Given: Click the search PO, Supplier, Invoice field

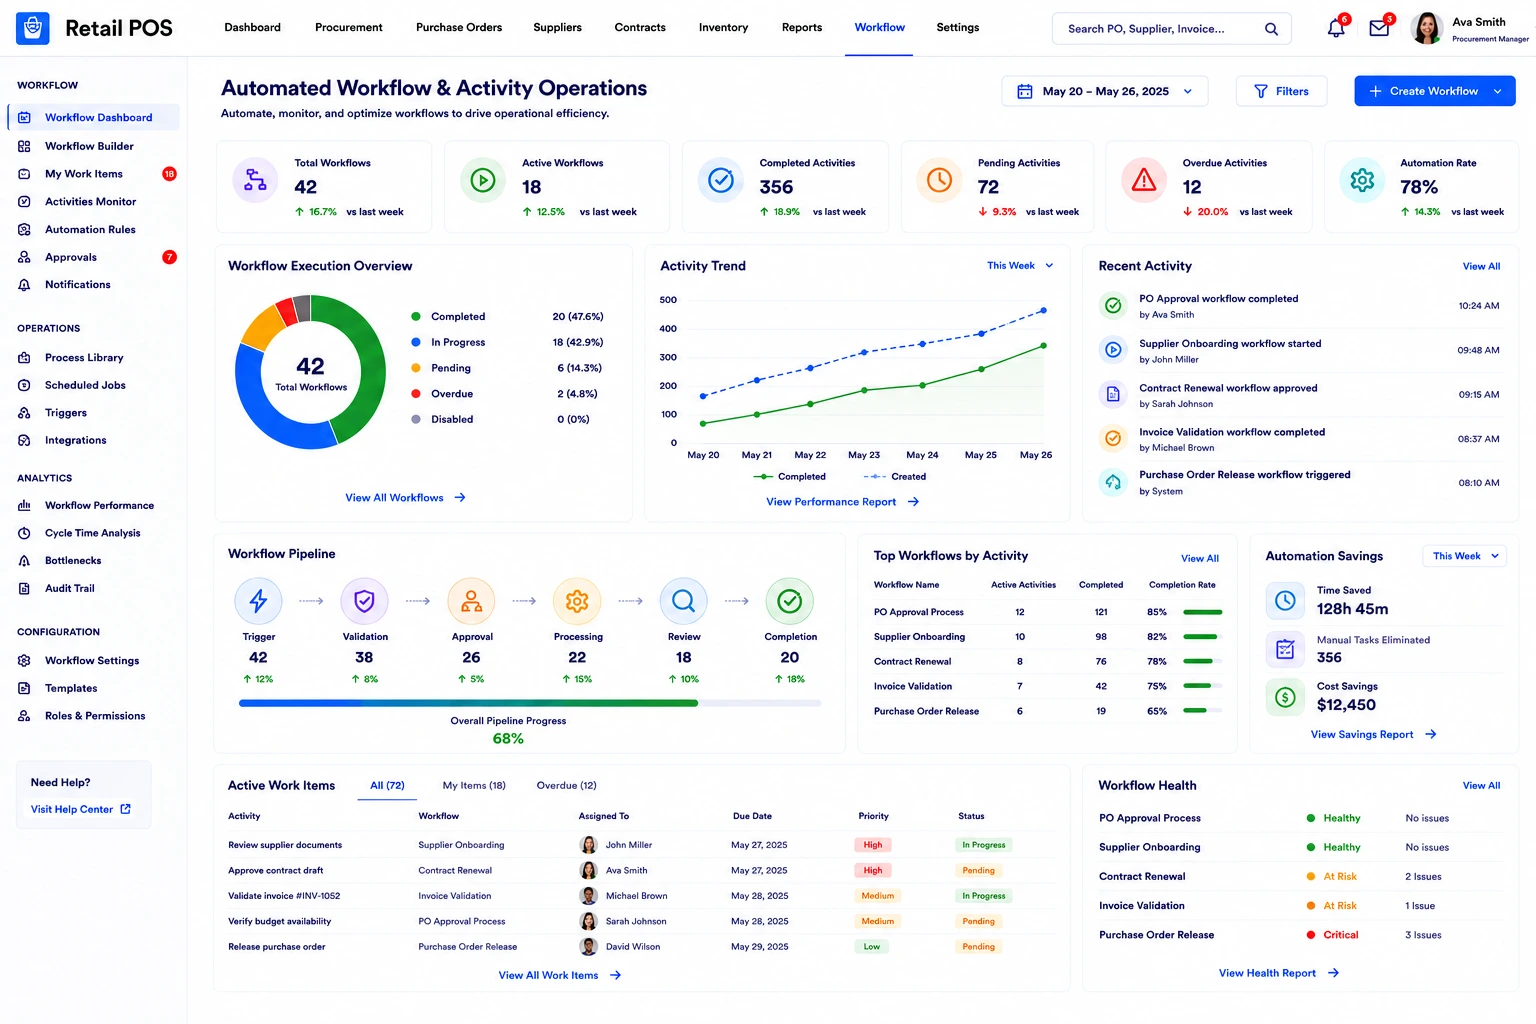Looking at the screenshot, I should (1171, 29).
